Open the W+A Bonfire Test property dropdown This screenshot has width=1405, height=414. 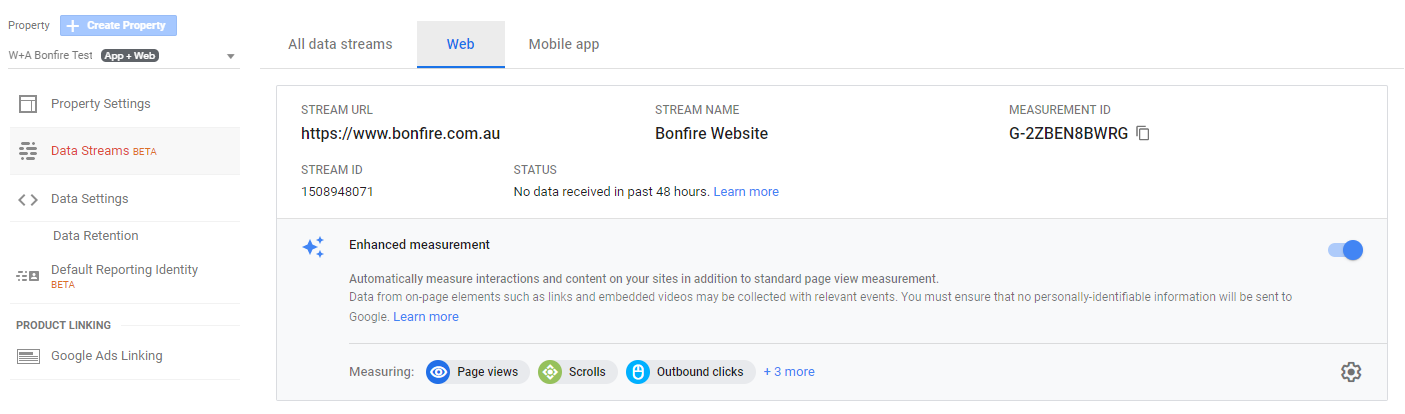click(x=123, y=56)
